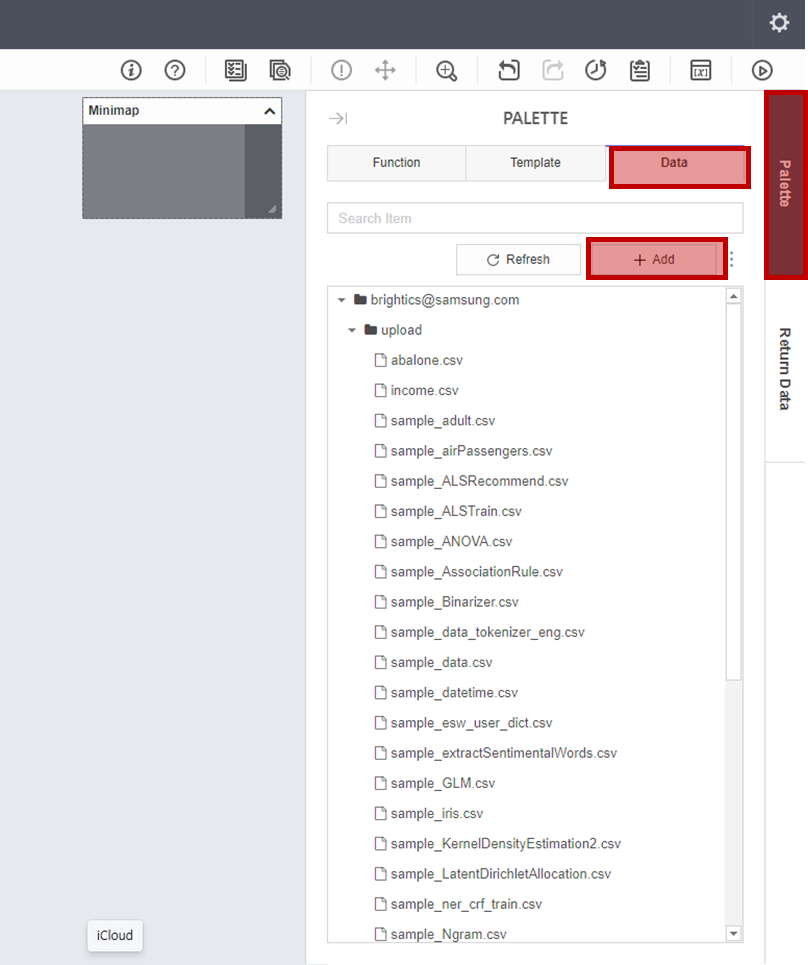Screen dimensions: 808x965
Task: Select sample_adult.csv file
Action: (442, 420)
